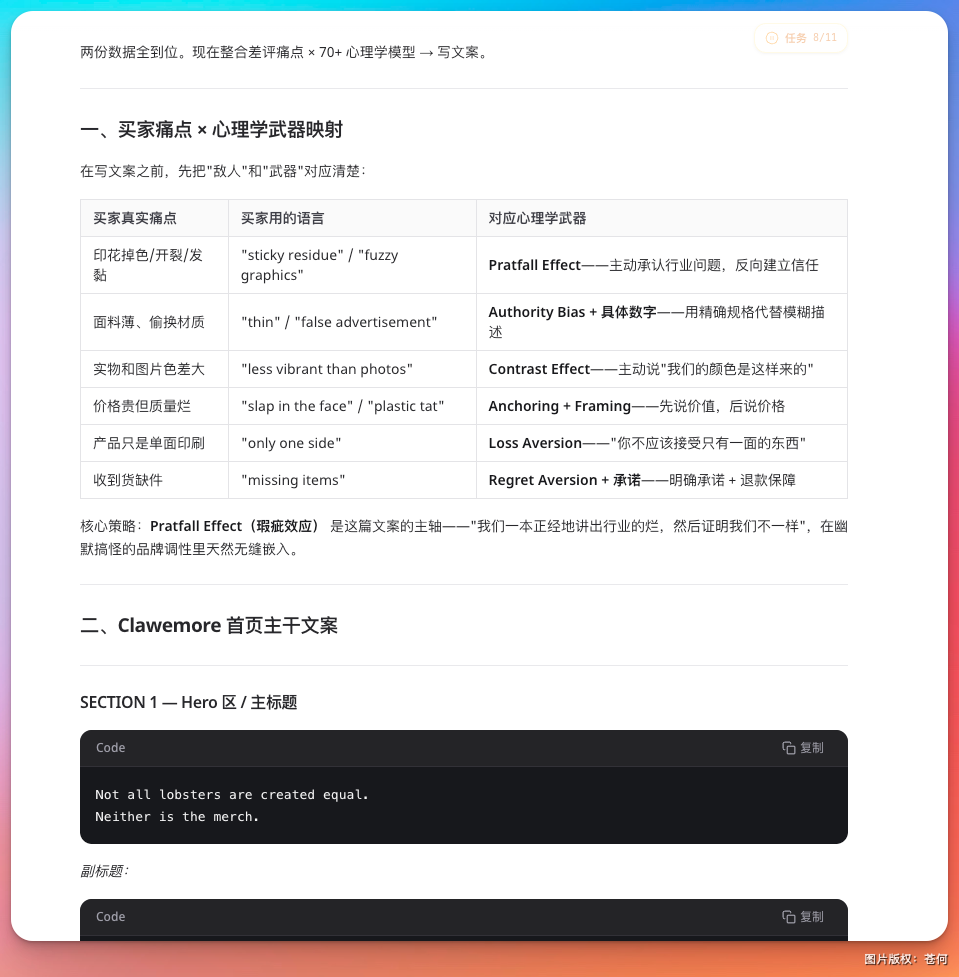The width and height of the screenshot is (959, 977).
Task: Click the Code label on the Hero block
Action: [110, 747]
